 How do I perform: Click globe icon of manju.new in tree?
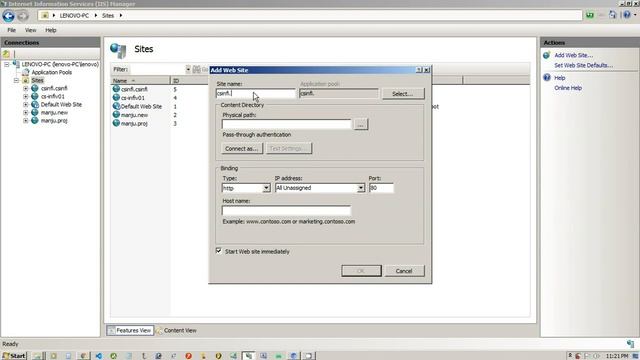35,113
